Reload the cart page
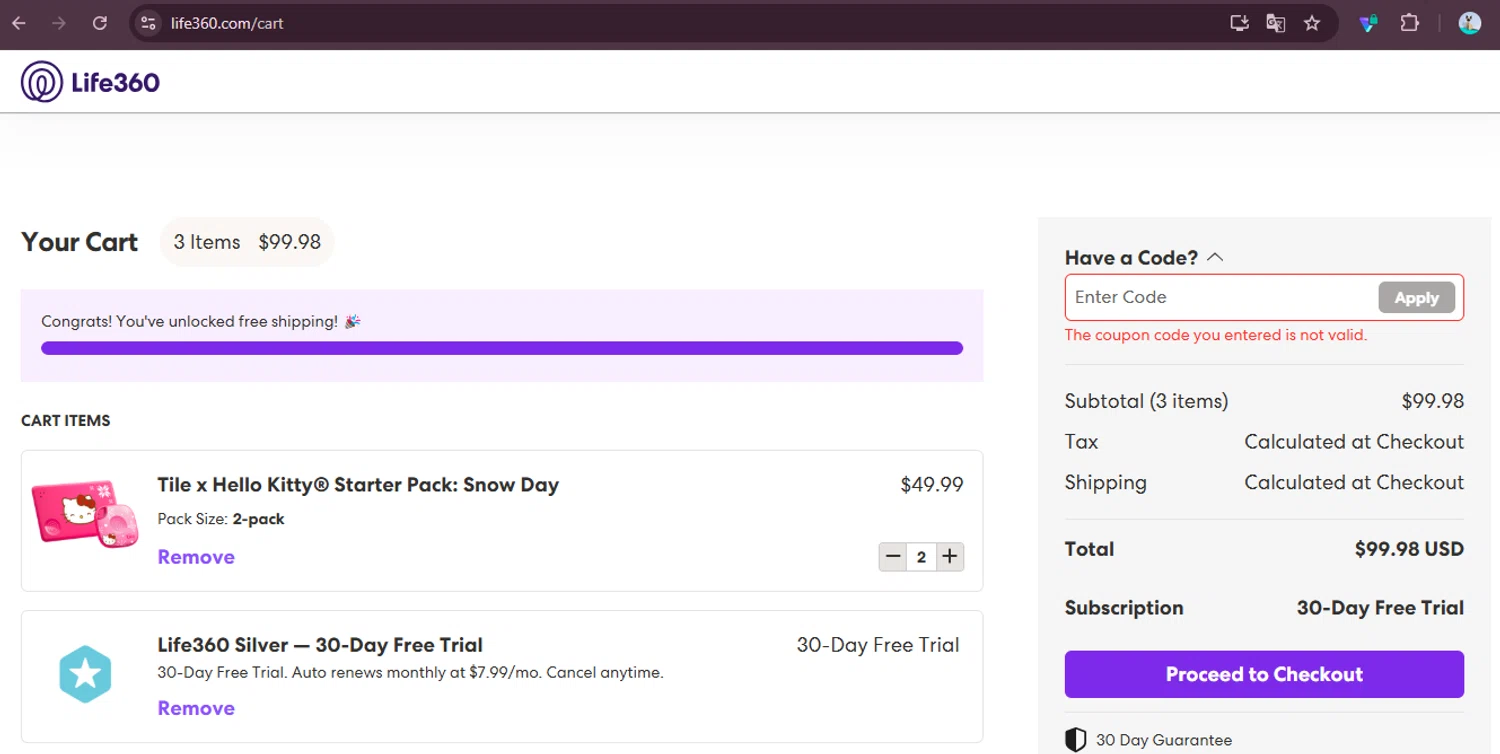Image resolution: width=1500 pixels, height=754 pixels. click(x=100, y=23)
